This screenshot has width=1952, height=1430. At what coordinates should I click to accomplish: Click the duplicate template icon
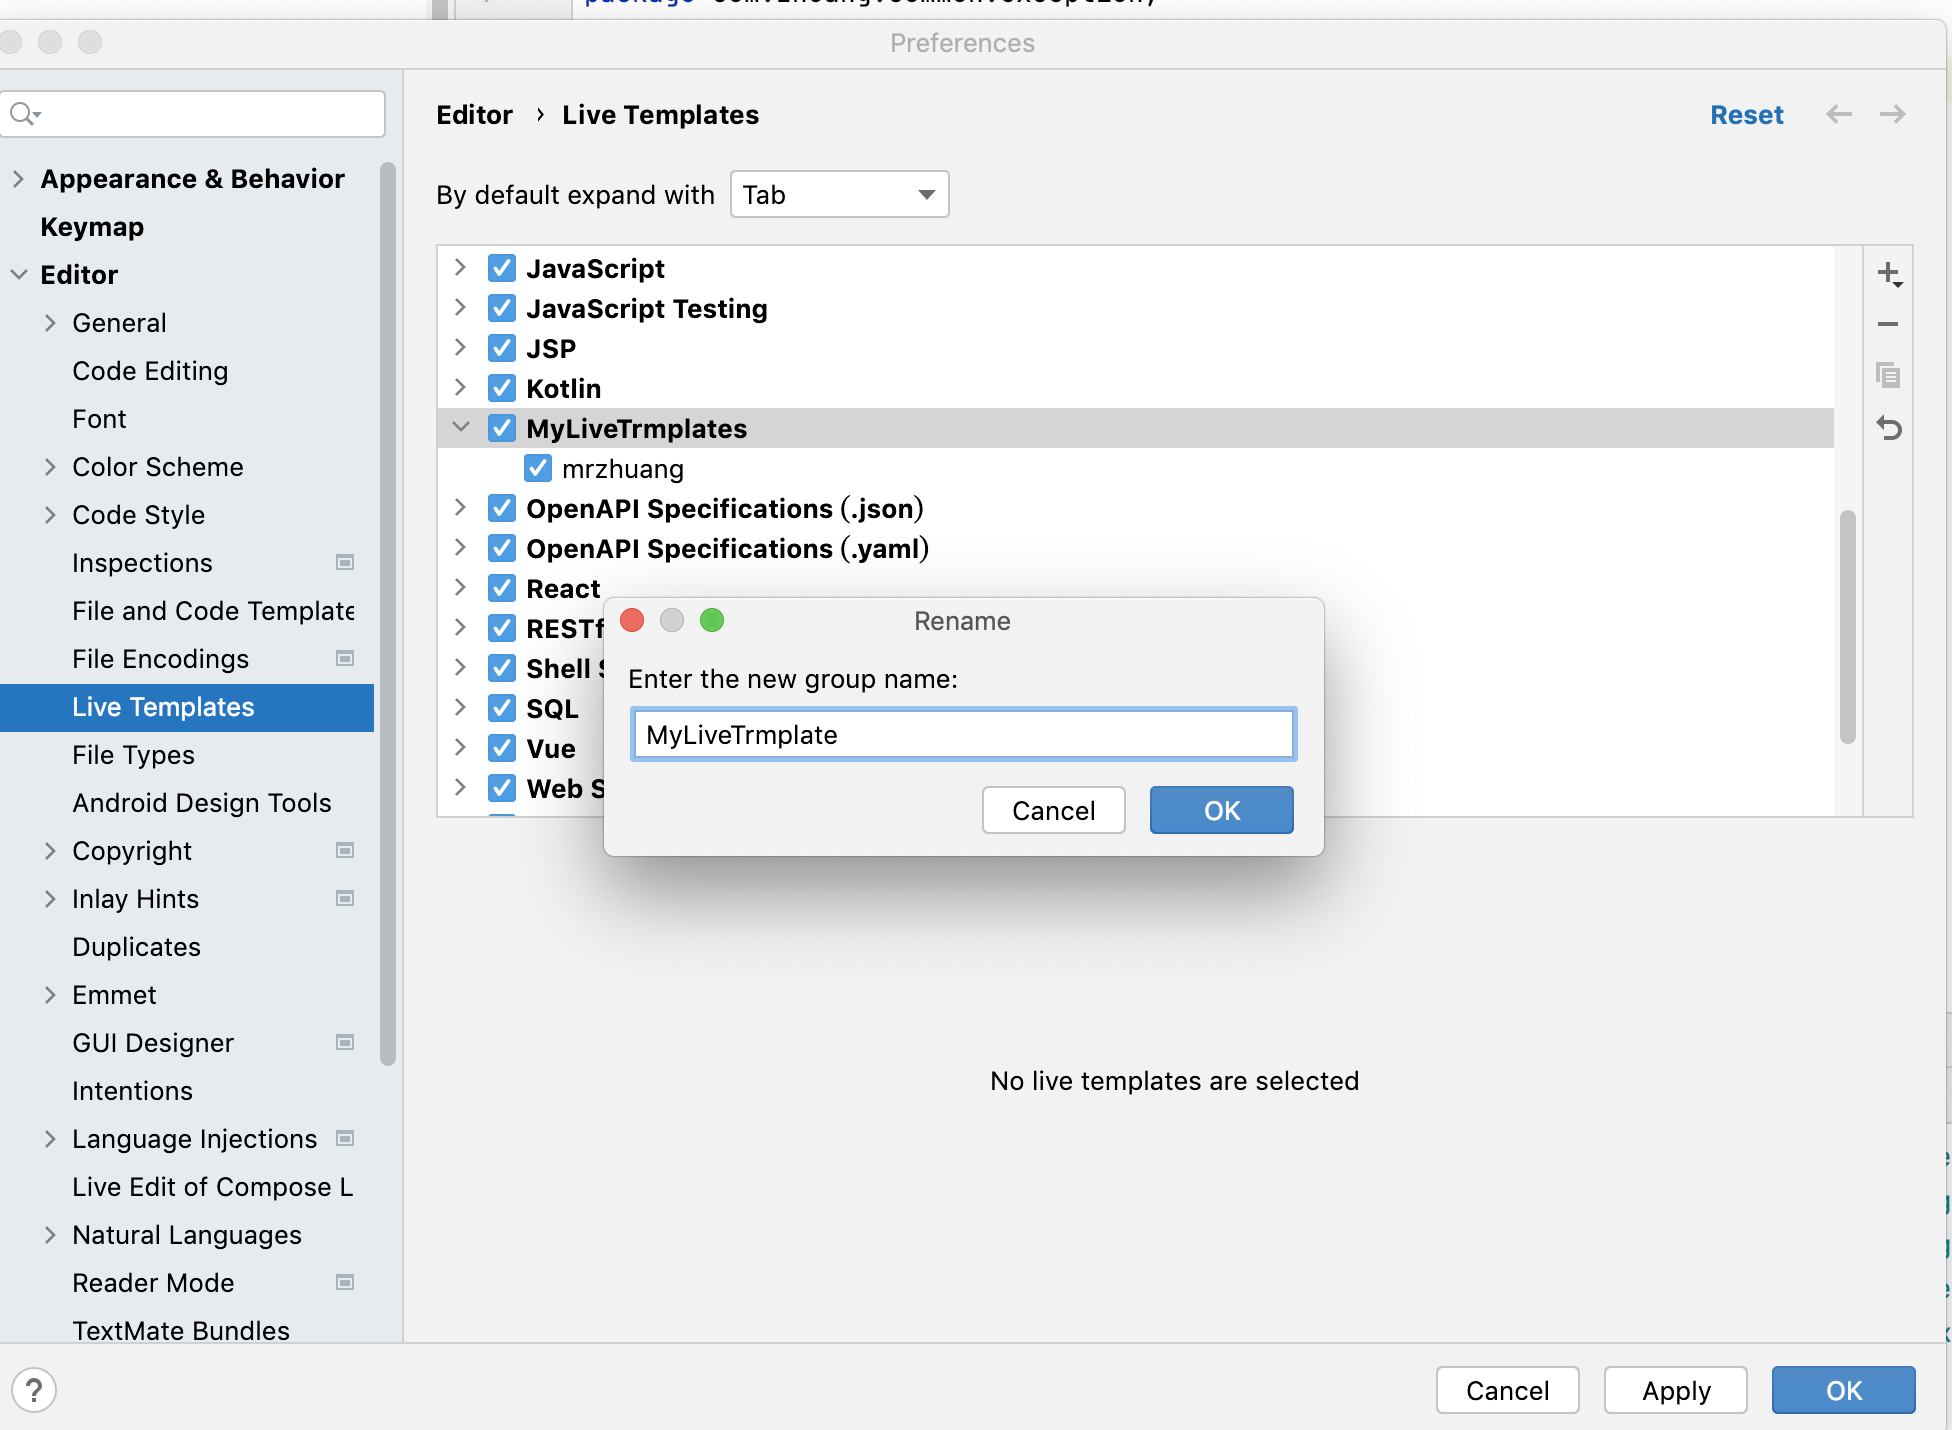click(1888, 376)
